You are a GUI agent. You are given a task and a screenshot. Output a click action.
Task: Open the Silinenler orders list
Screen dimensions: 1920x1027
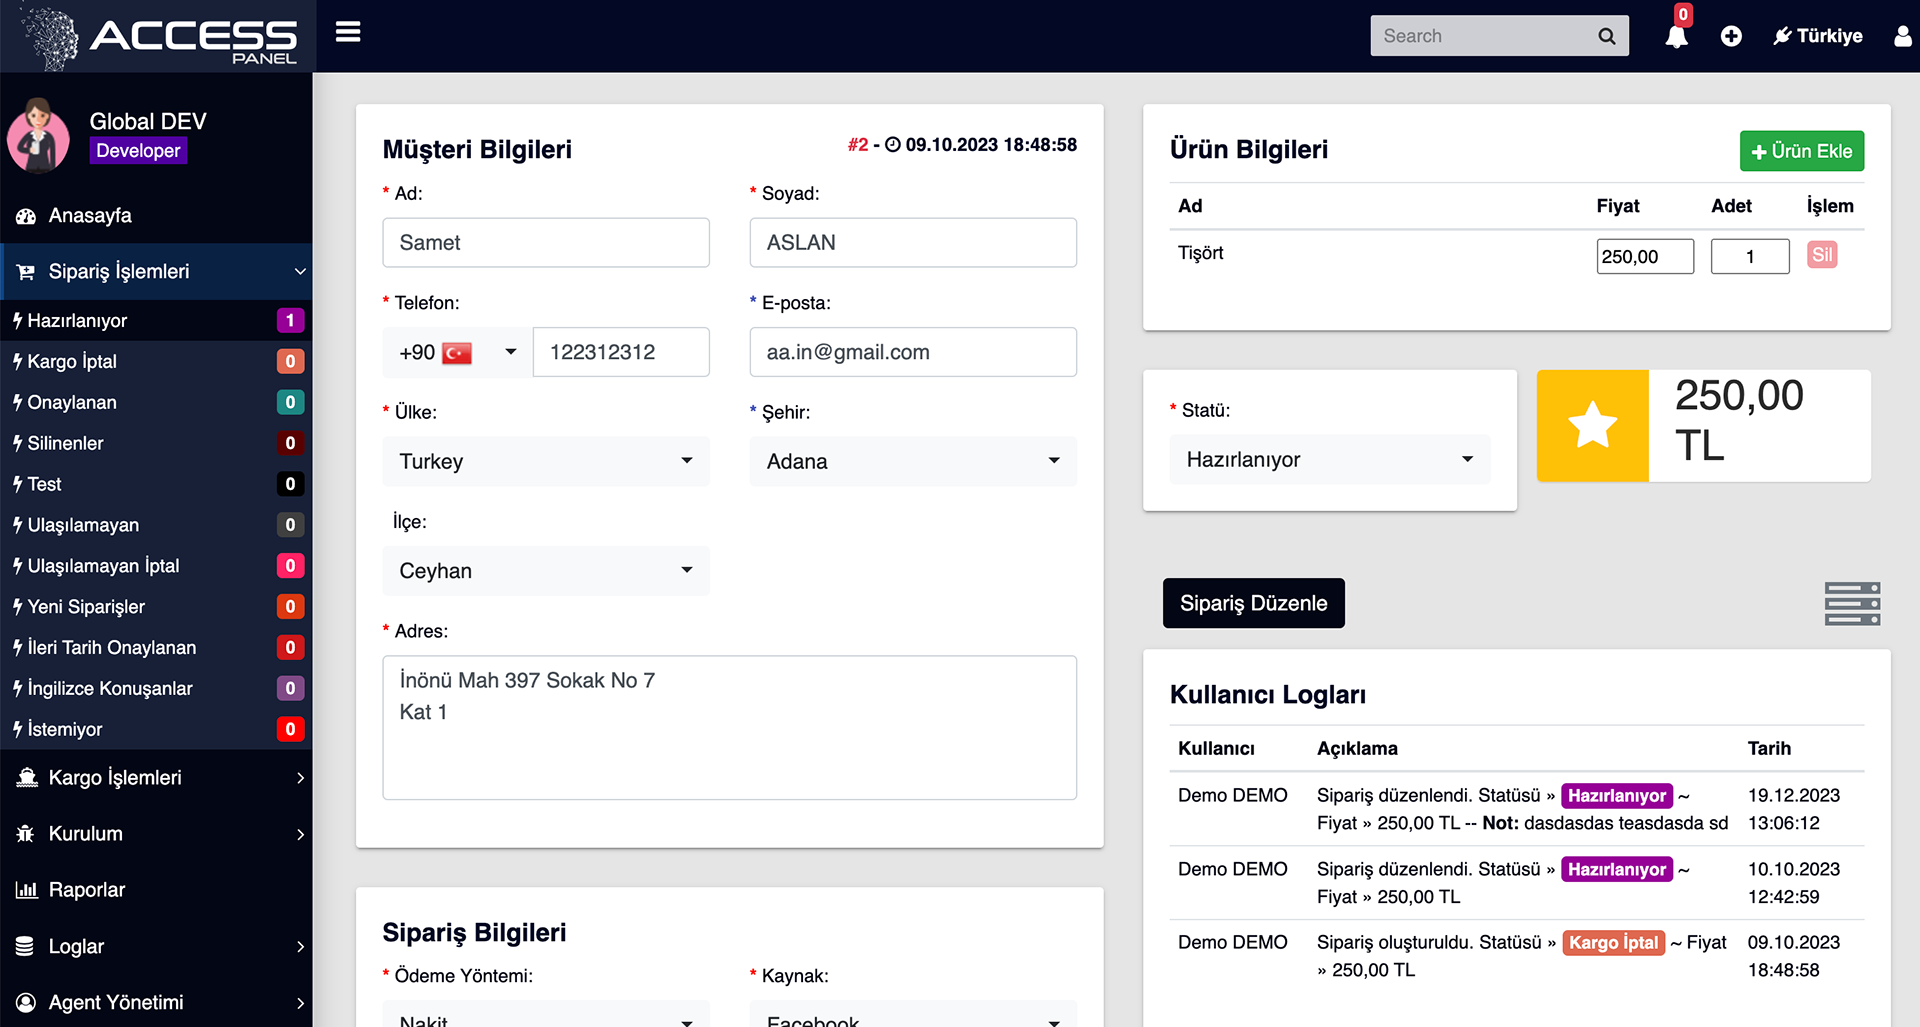point(156,444)
